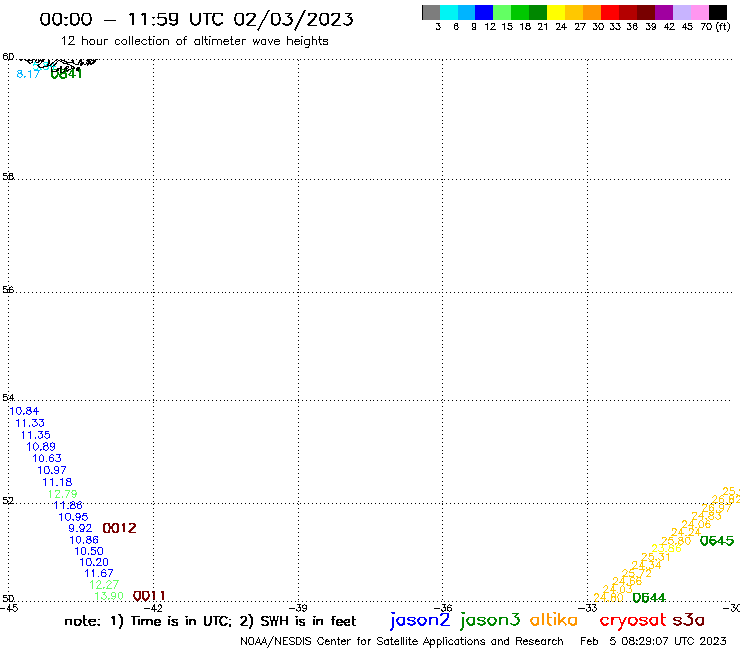This screenshot has width=740, height=650.
Task: Click the longitude axis label '-39'
Action: (298, 608)
